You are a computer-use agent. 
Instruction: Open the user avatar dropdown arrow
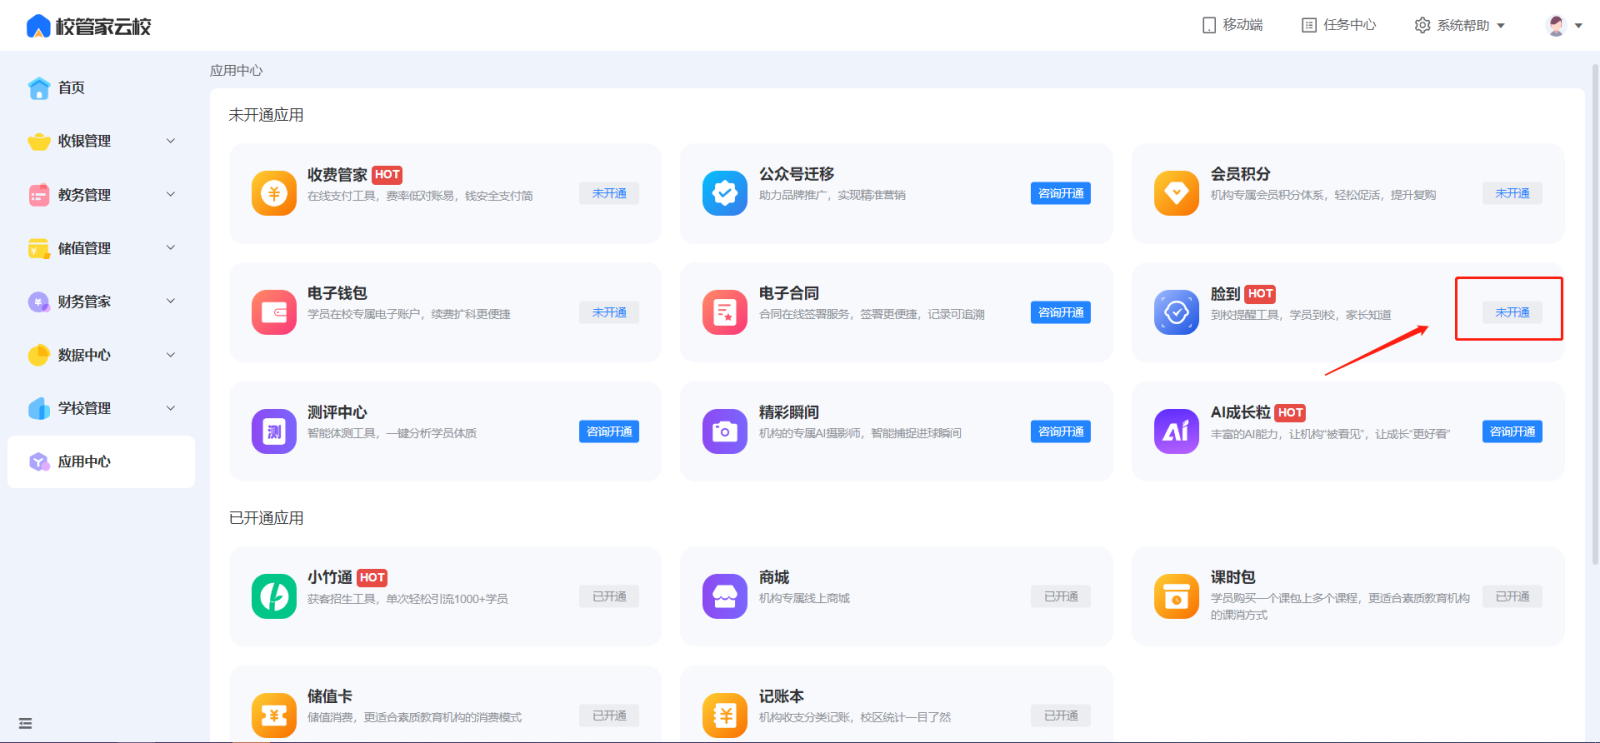(1579, 26)
